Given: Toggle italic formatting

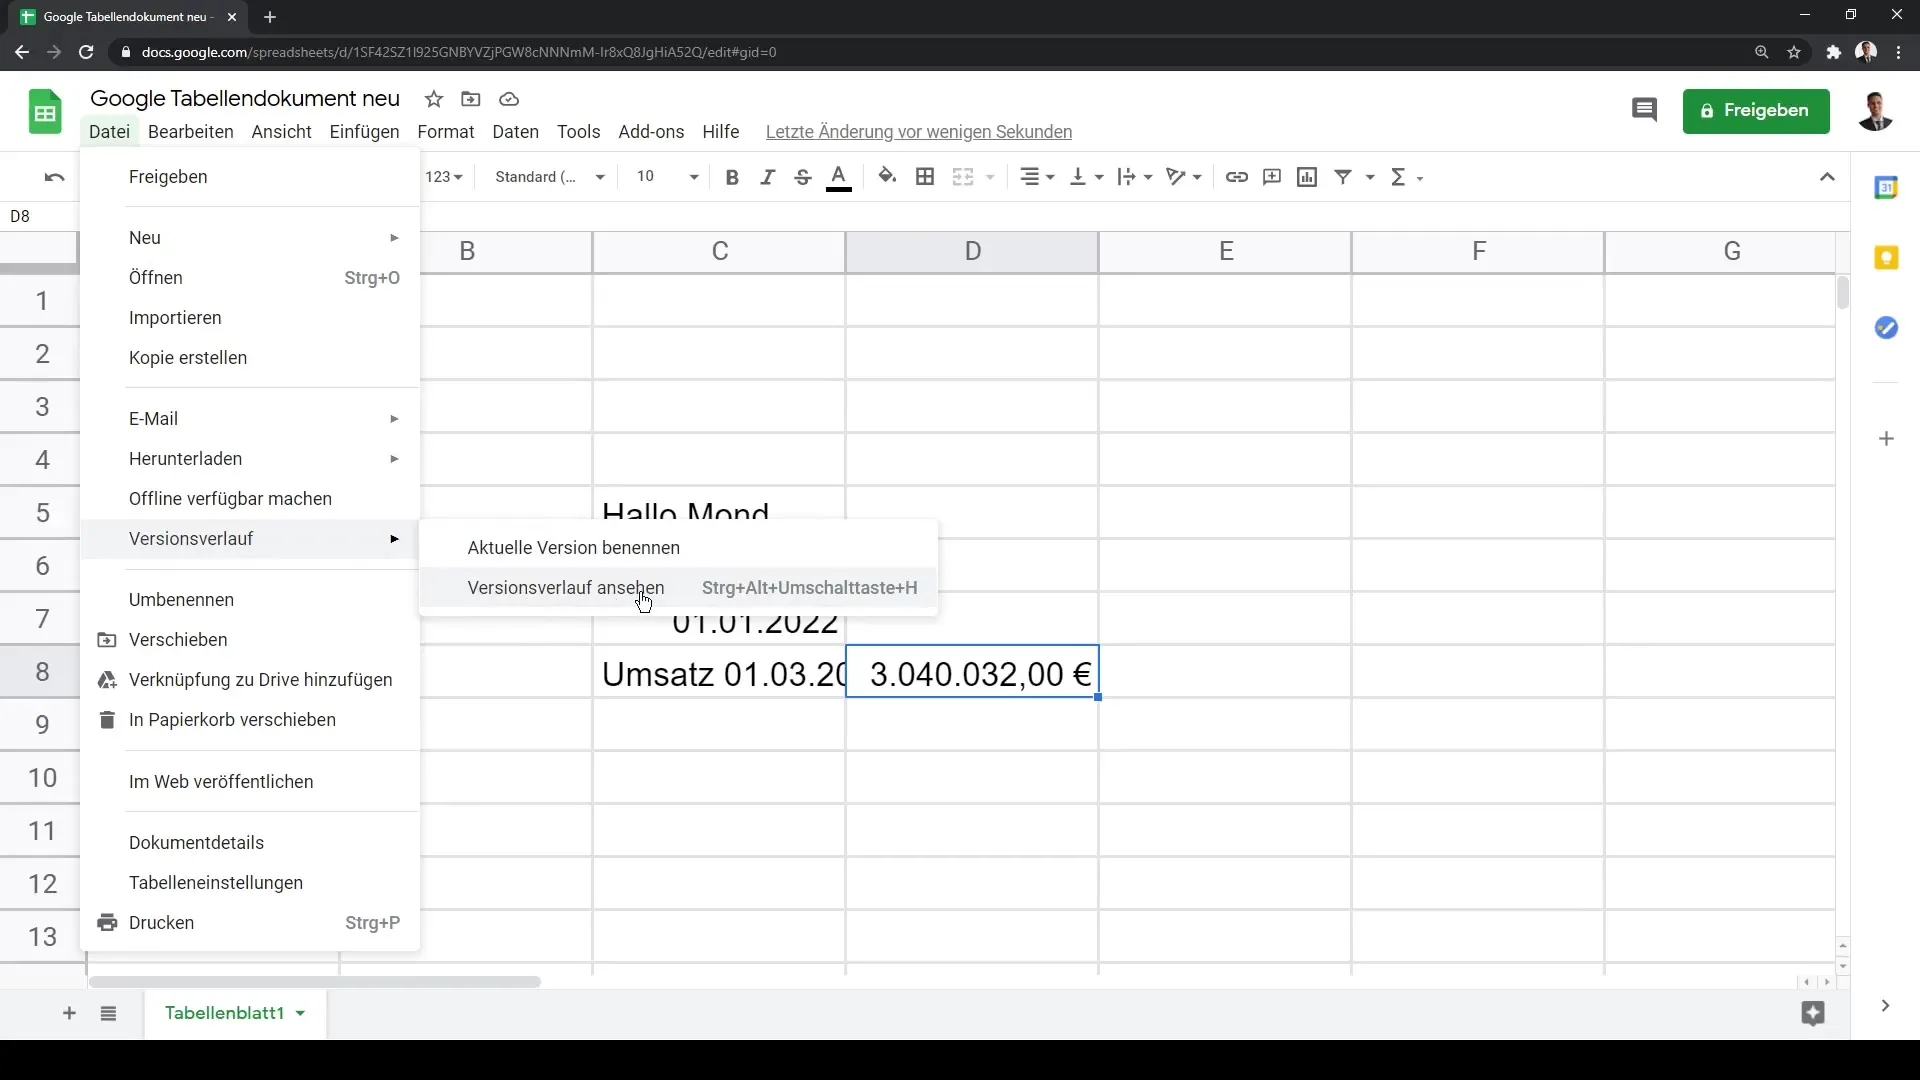Looking at the screenshot, I should 767,177.
